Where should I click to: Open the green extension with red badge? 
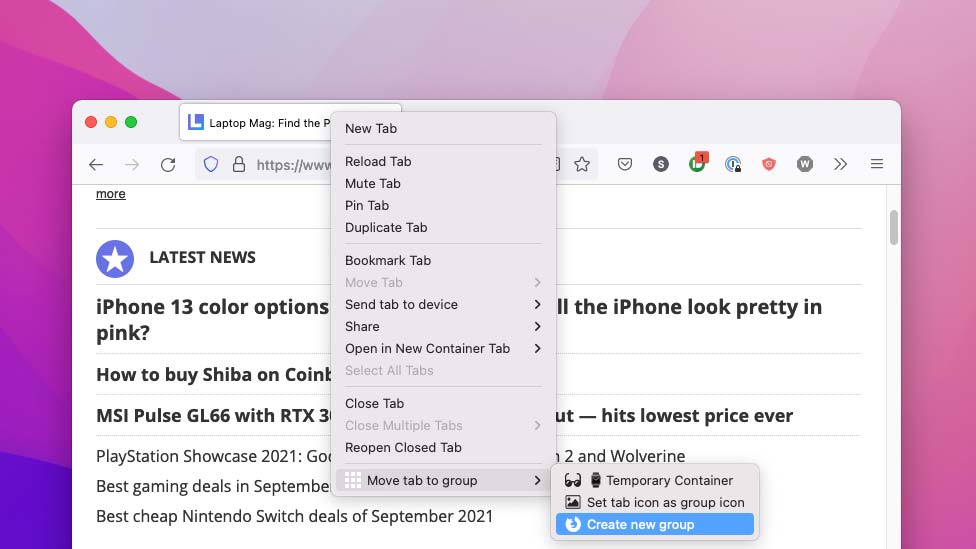[698, 163]
